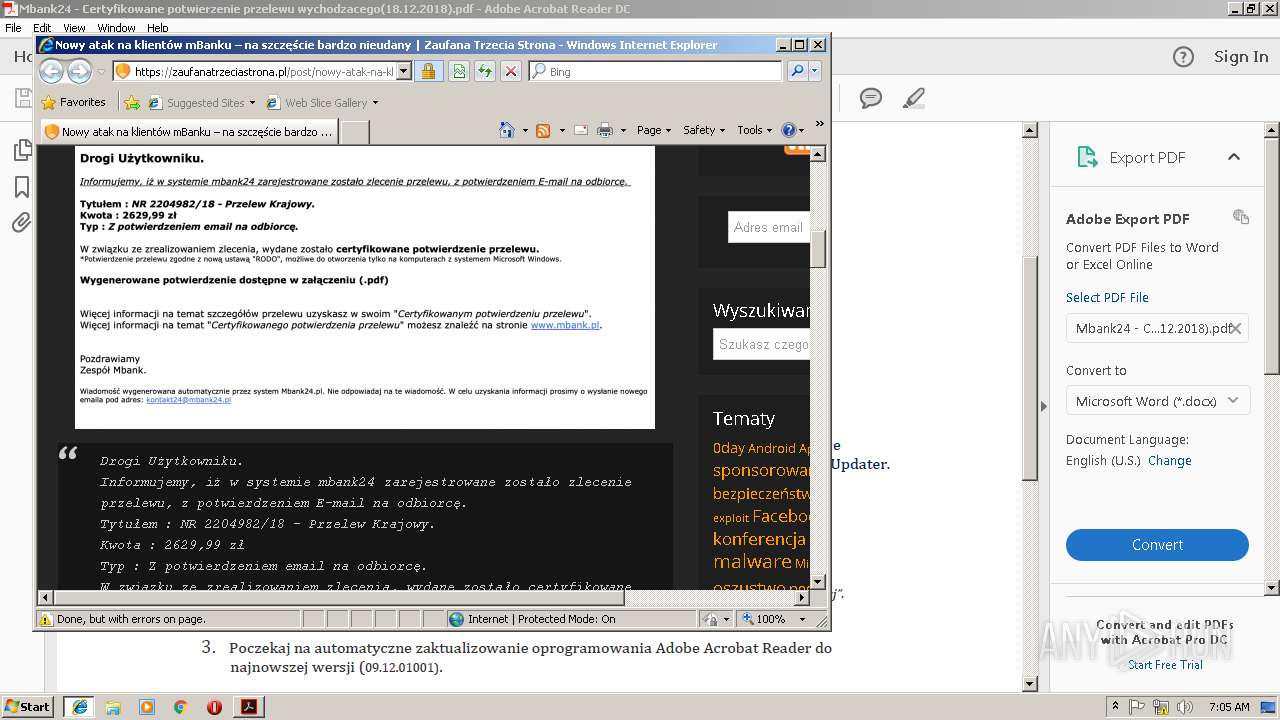Click the Szukasz czego search field
Image resolution: width=1280 pixels, height=720 pixels.
click(x=762, y=344)
